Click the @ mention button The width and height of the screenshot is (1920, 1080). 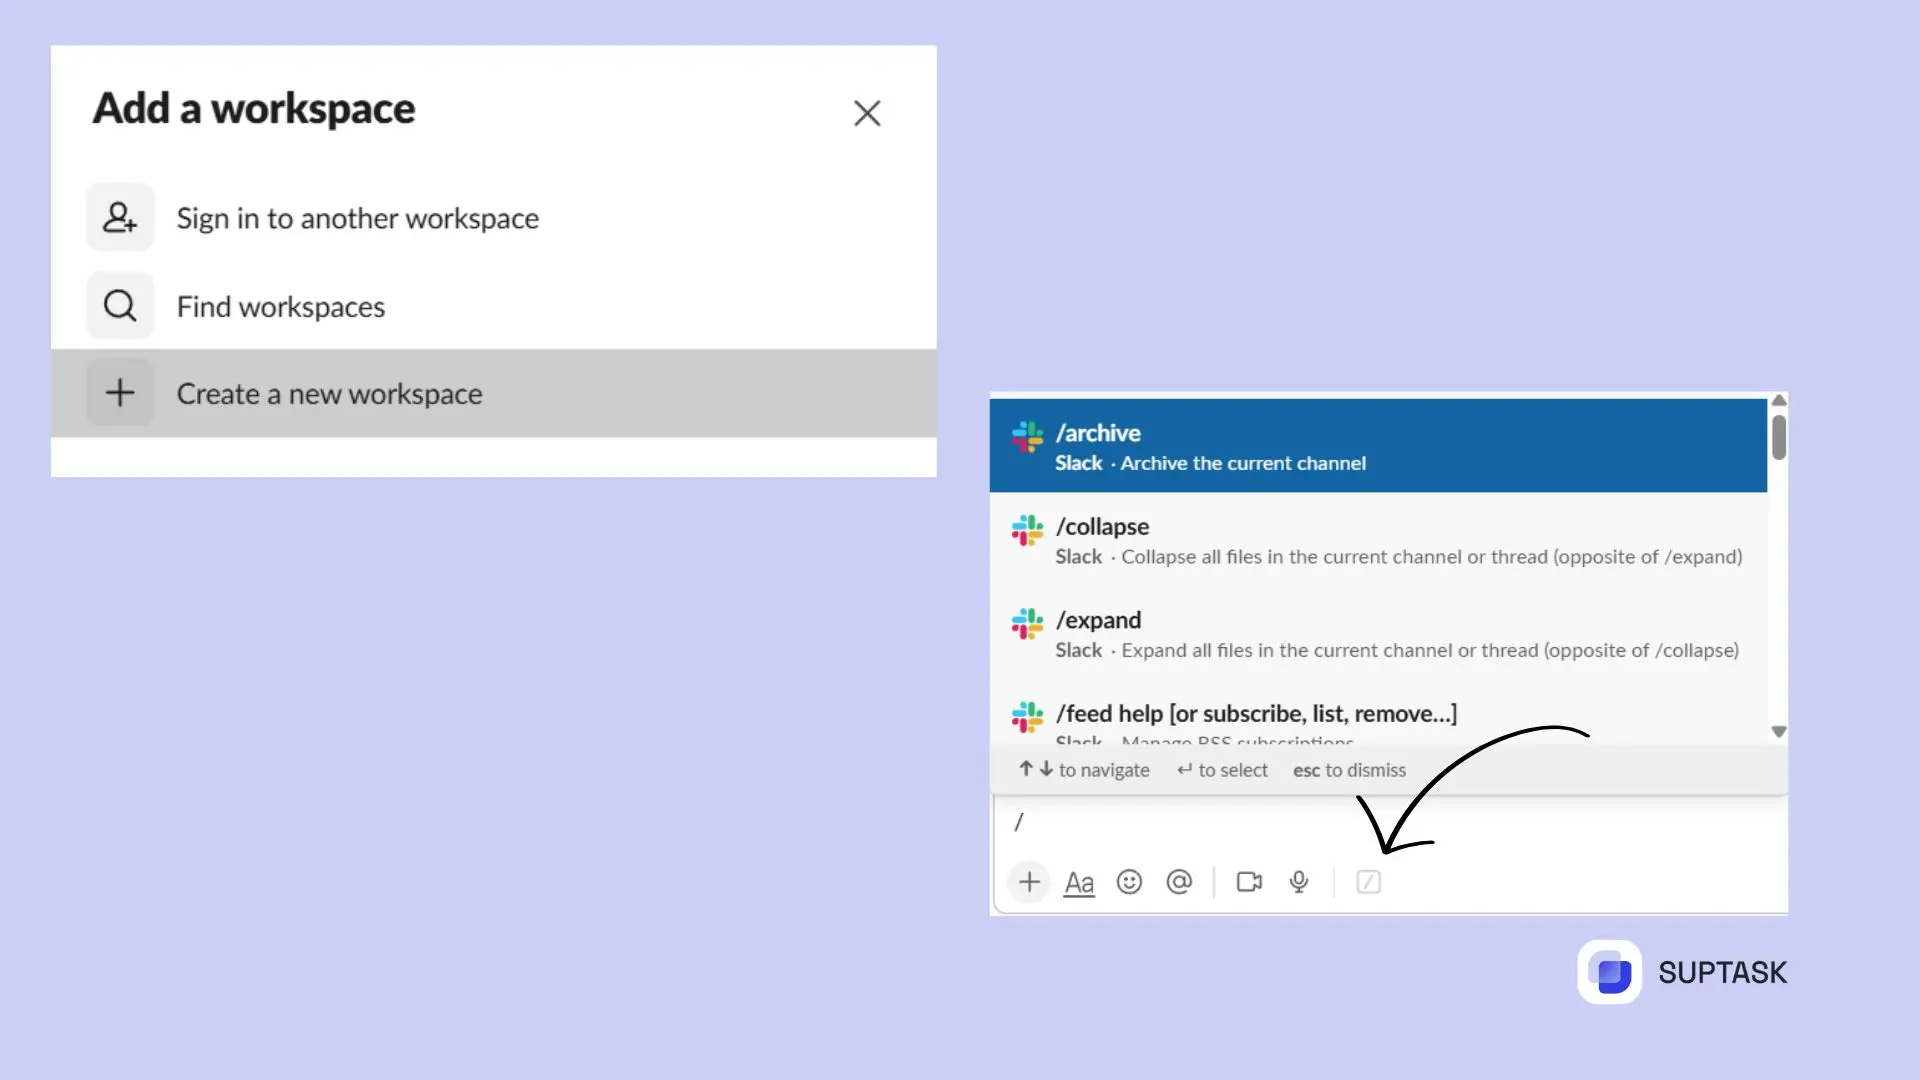1179,882
